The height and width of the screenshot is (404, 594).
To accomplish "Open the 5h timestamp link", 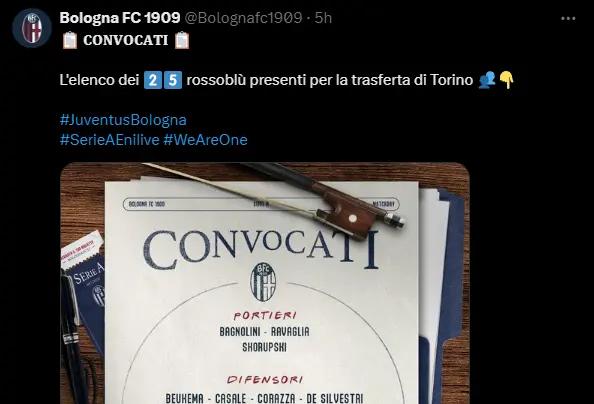I will tap(323, 18).
